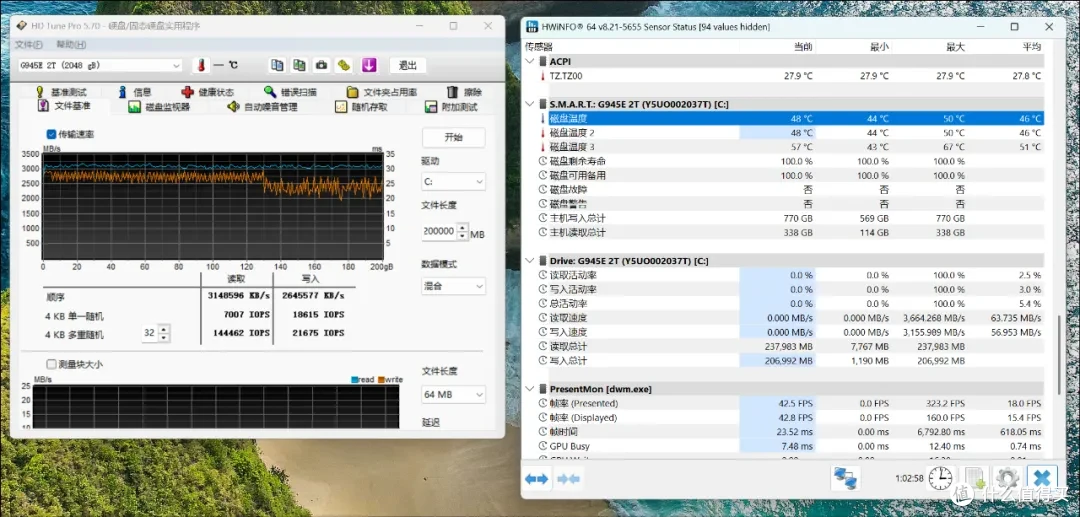Switch to the 基准测试 tab
Image resolution: width=1080 pixels, height=517 pixels.
[61, 92]
